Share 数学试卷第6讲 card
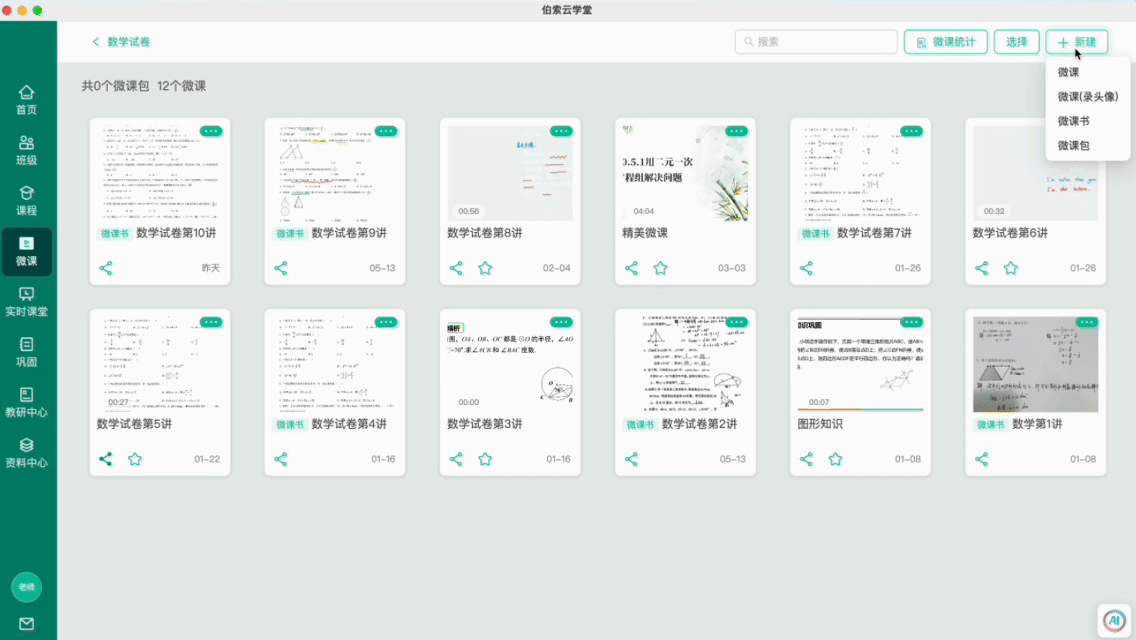This screenshot has width=1136, height=640. 982,268
